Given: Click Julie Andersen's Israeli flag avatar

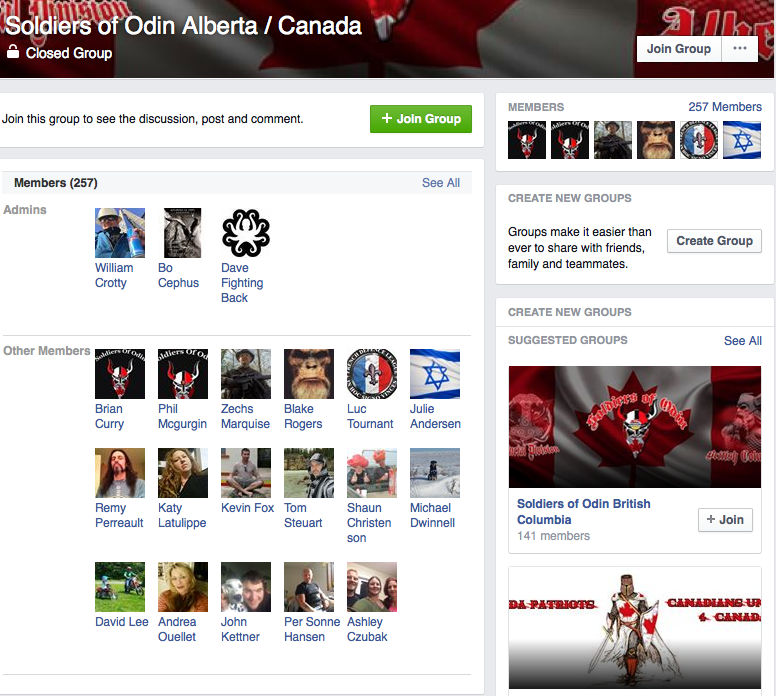Looking at the screenshot, I should (x=435, y=374).
